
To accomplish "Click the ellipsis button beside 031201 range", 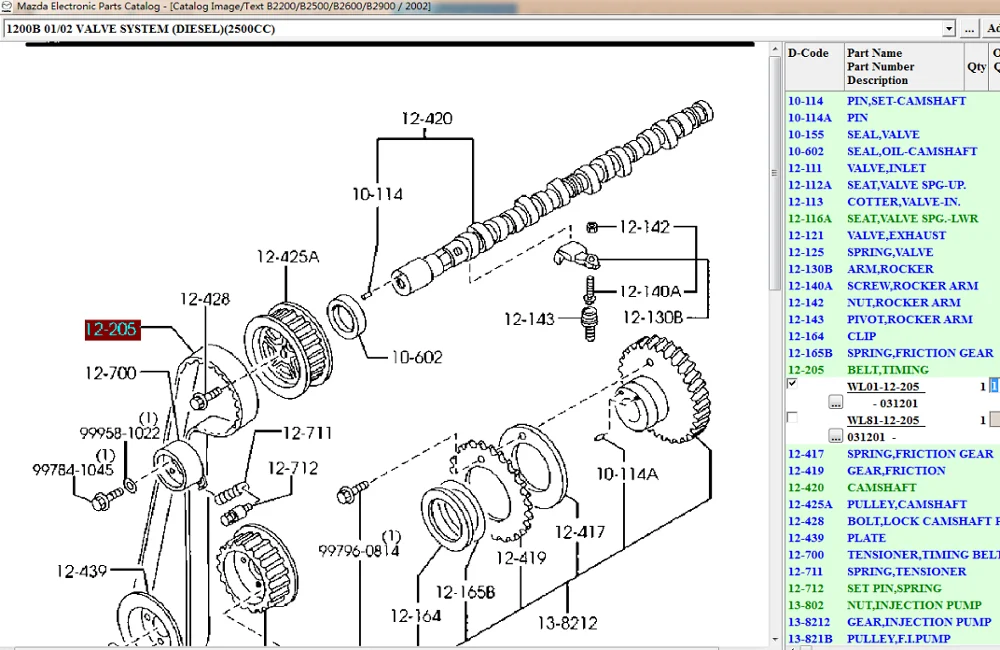I will coord(836,435).
